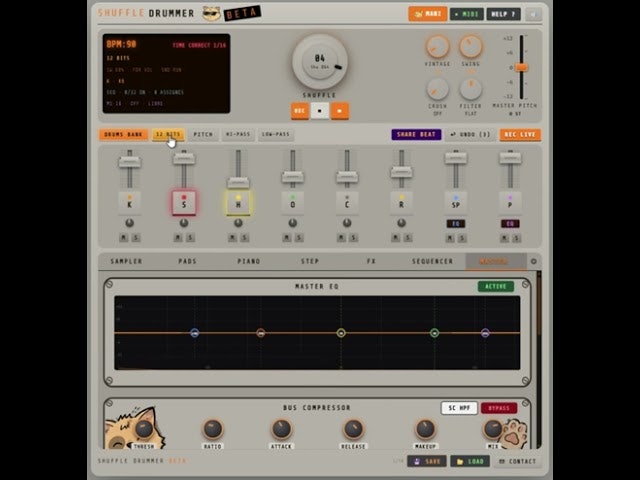
Task: Click the orange MANI button
Action: (x=428, y=14)
